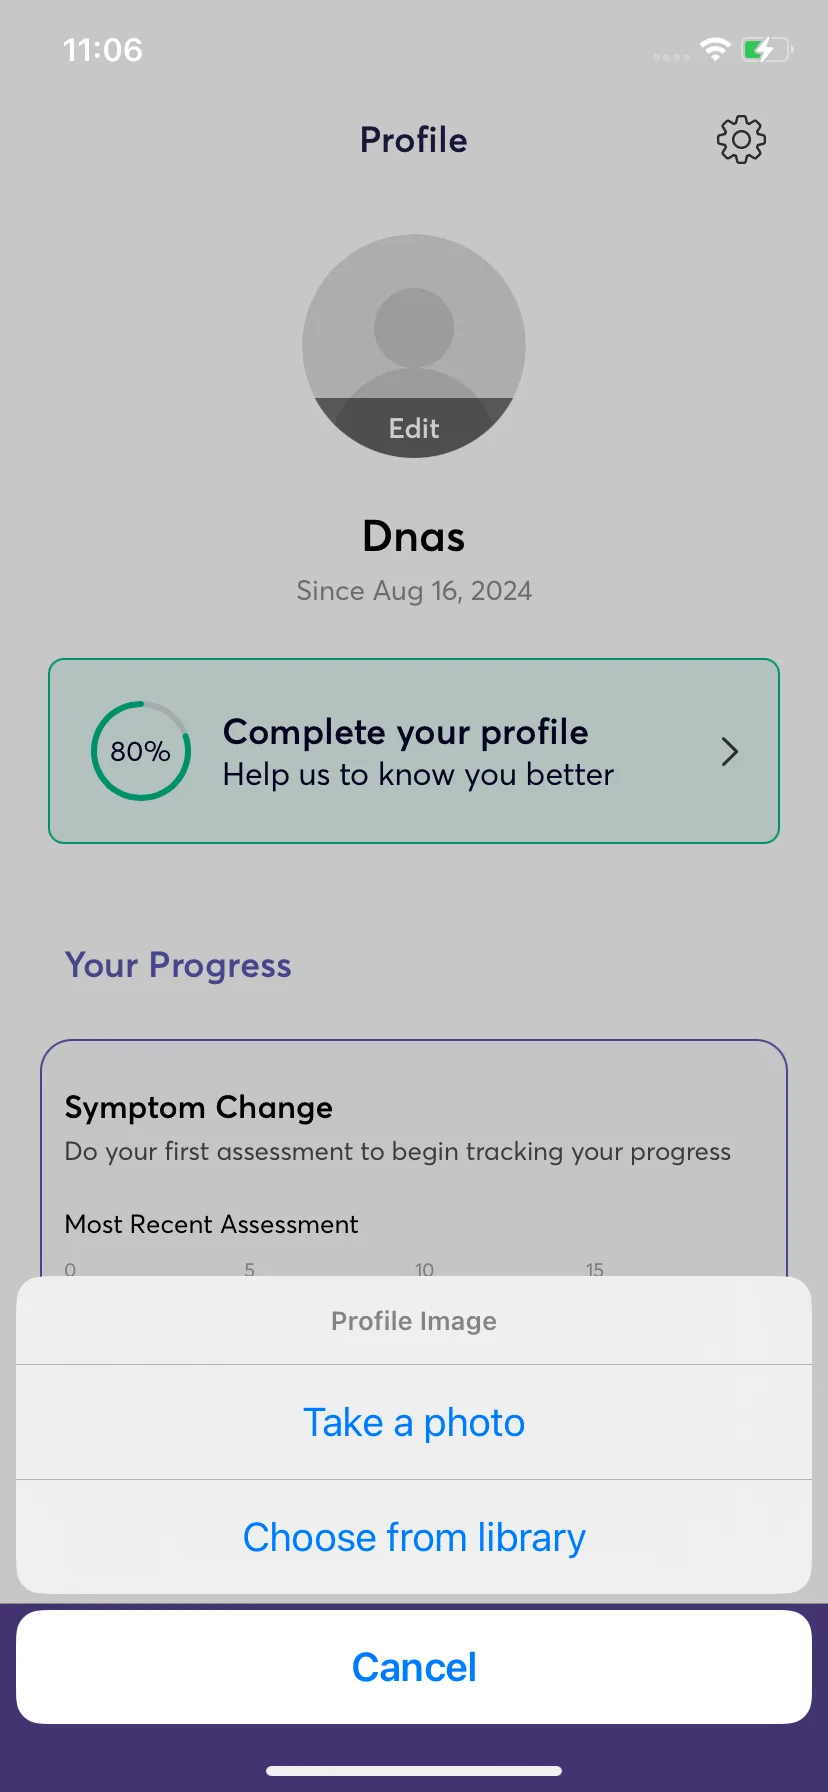Tap the Symptom Change card title
Screen dimensions: 828x1792
[x=199, y=1108]
